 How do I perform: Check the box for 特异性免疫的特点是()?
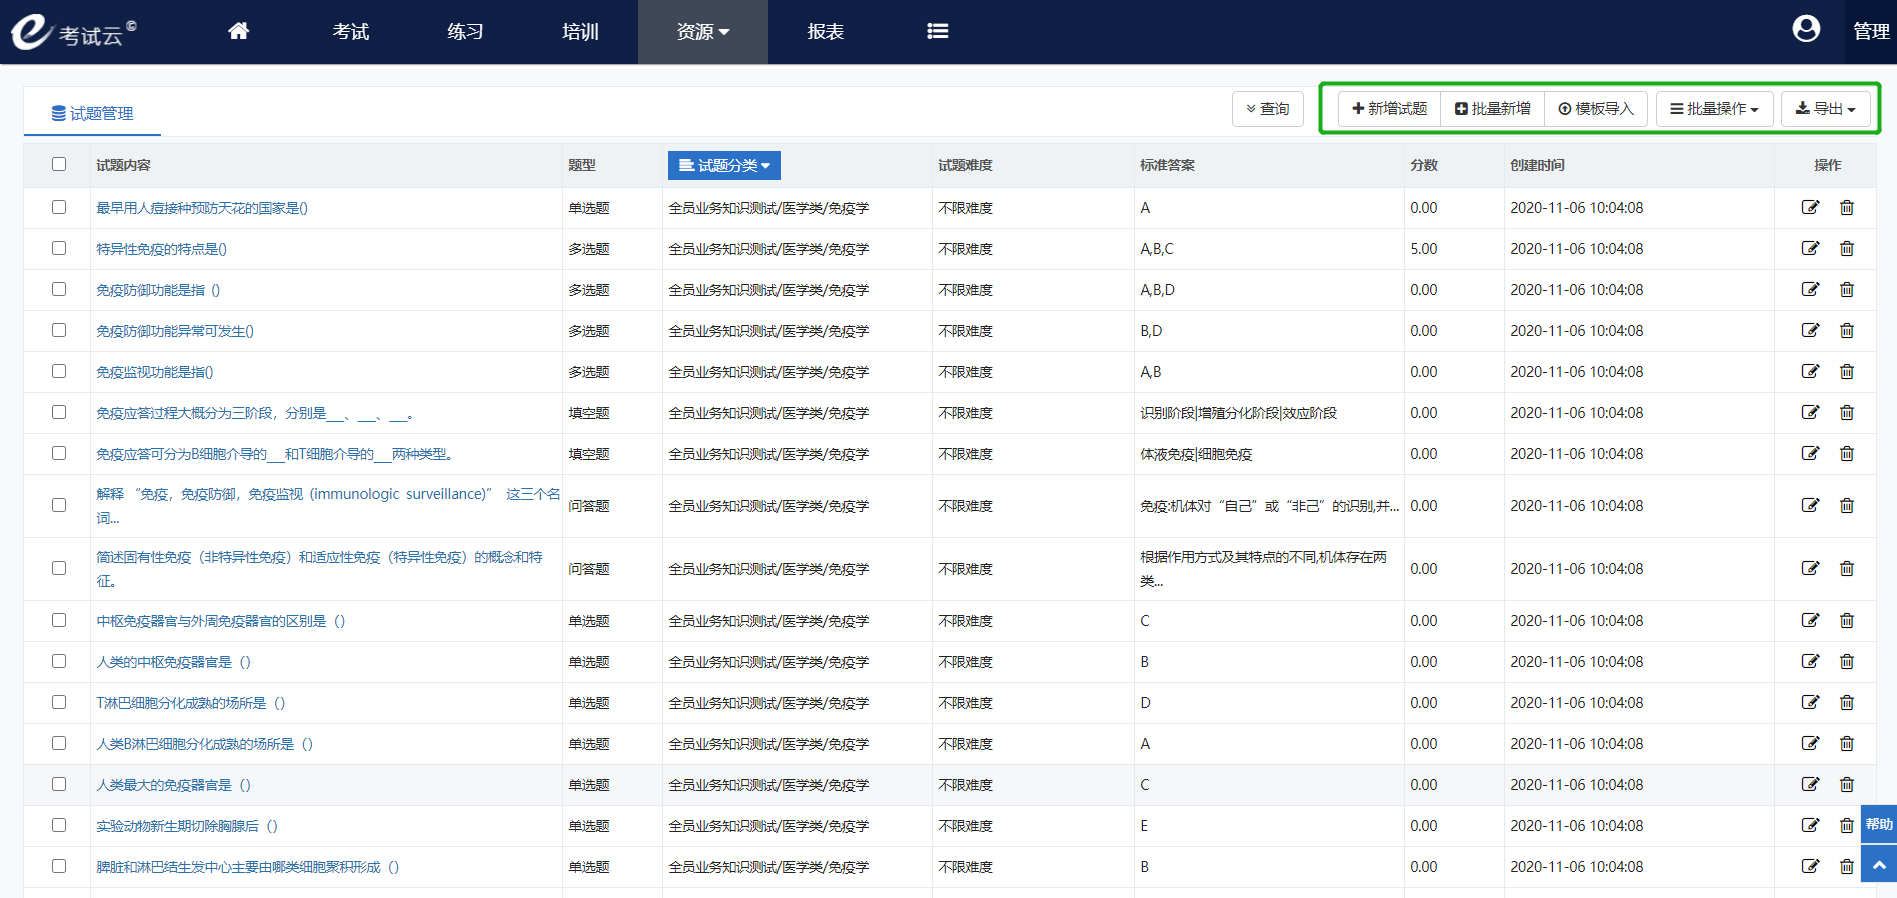pyautogui.click(x=59, y=248)
